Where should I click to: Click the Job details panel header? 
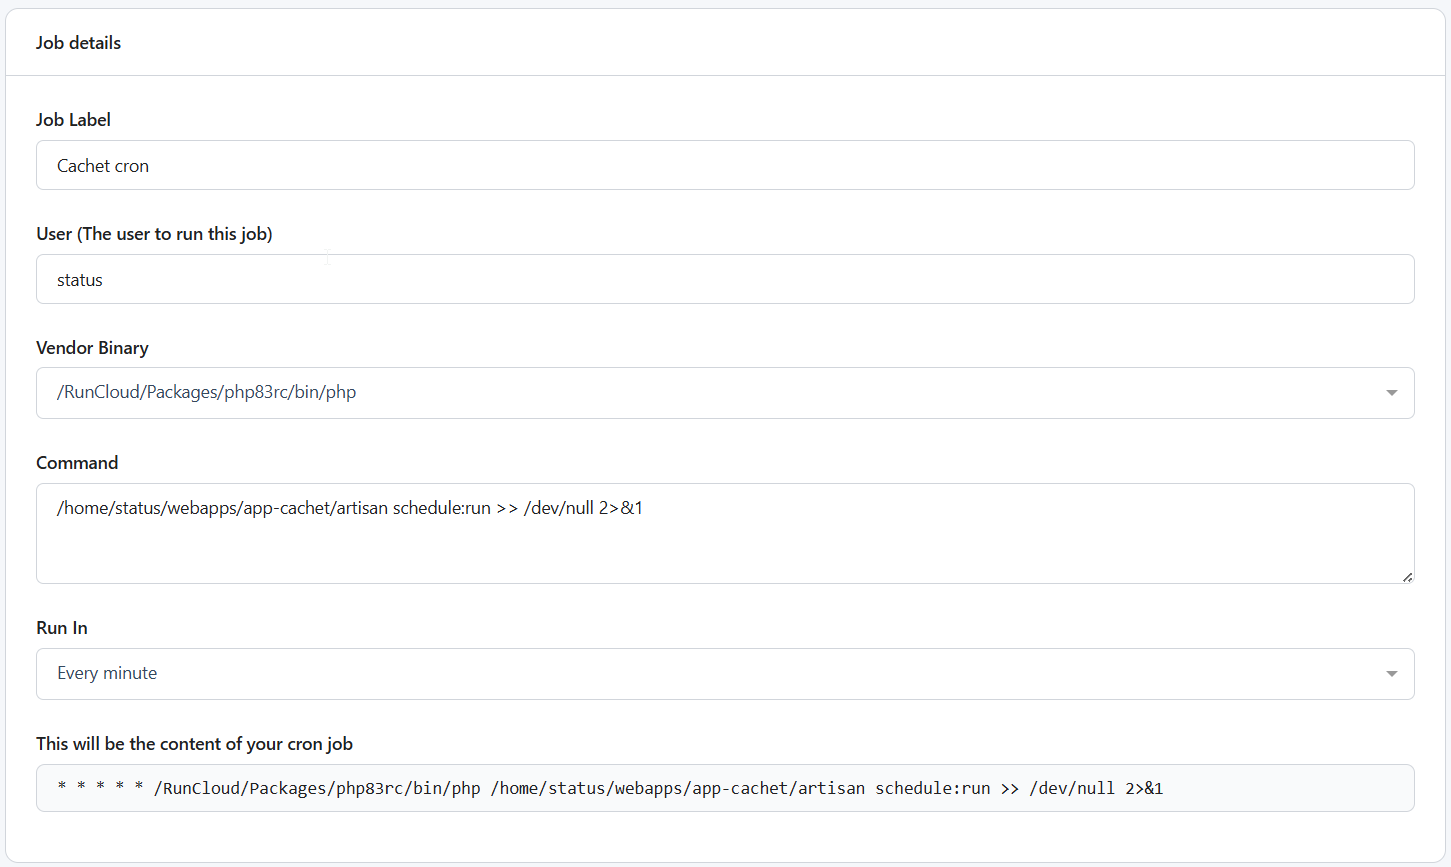pyautogui.click(x=78, y=43)
